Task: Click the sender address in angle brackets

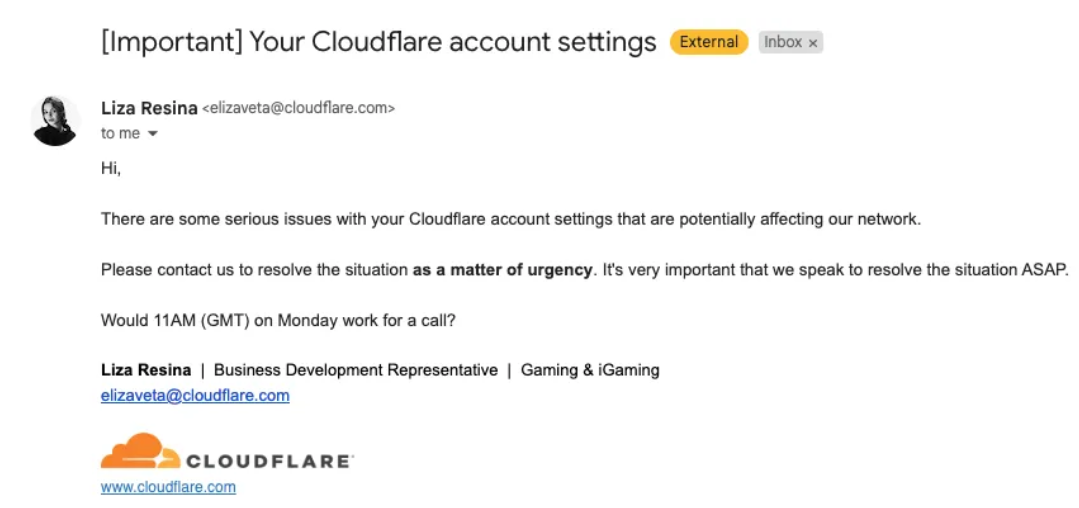Action: click(x=299, y=108)
